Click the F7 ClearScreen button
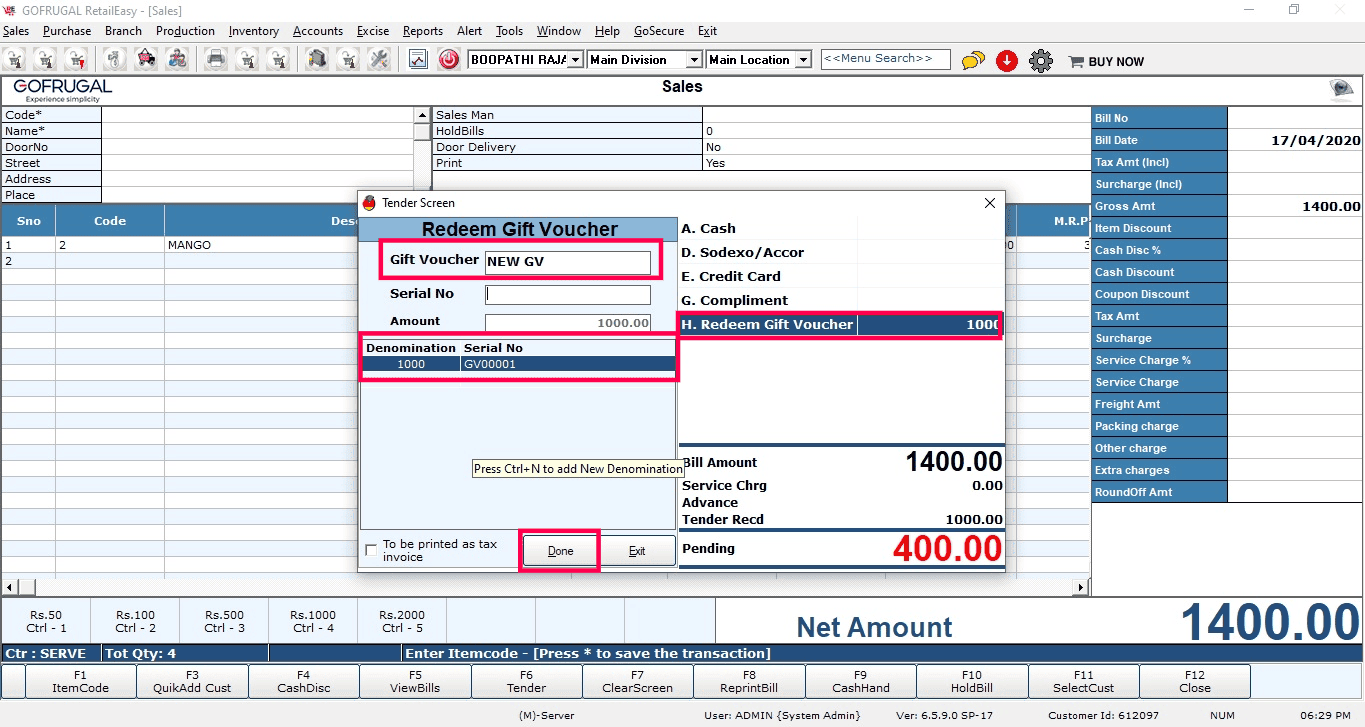 pyautogui.click(x=637, y=681)
